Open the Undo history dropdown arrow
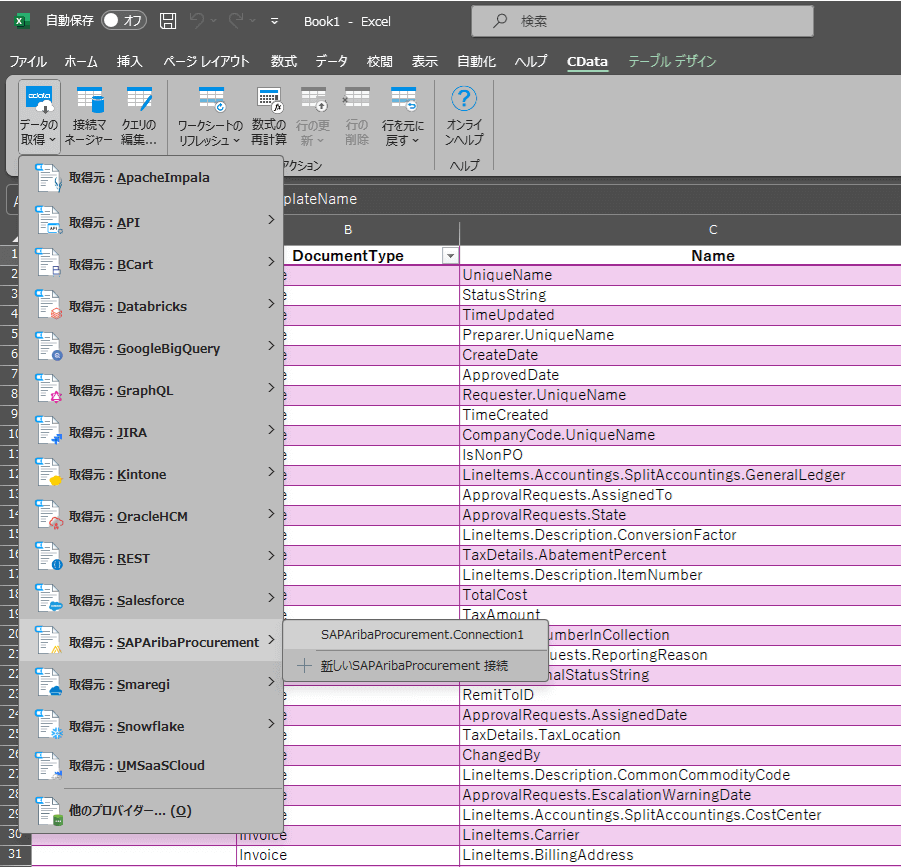Screen dimensions: 901x867 click(213, 21)
